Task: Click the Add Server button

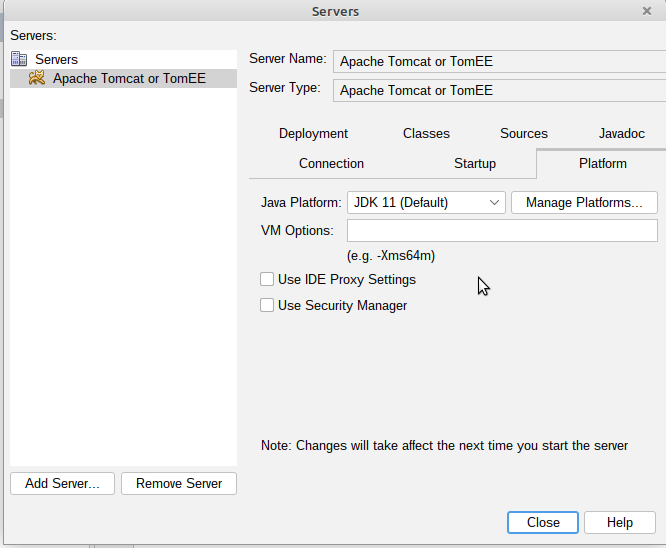Action: click(62, 483)
